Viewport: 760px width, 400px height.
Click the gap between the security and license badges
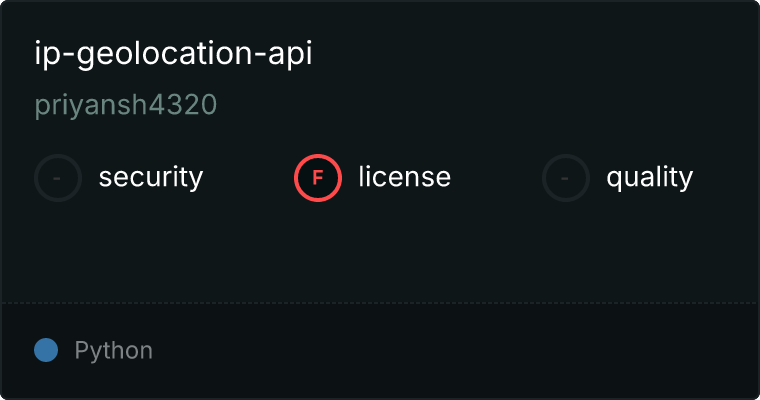pyautogui.click(x=249, y=178)
